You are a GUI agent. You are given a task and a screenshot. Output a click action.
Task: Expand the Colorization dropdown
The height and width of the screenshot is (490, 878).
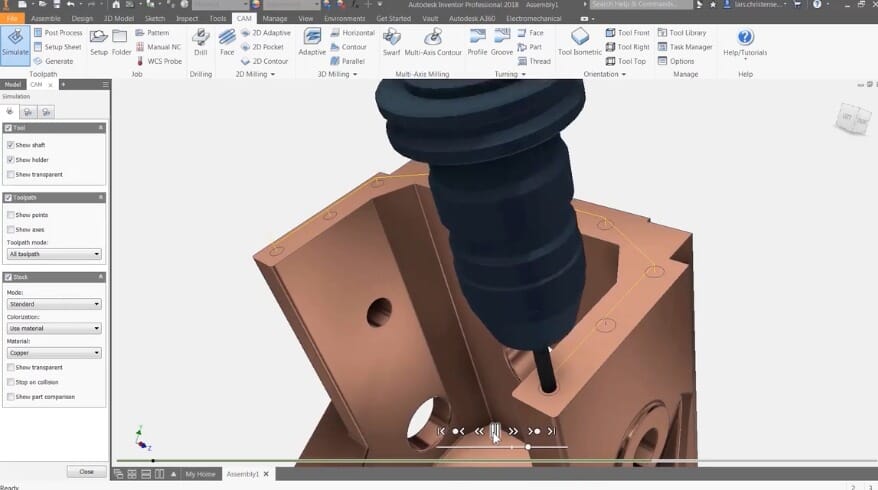pos(54,328)
